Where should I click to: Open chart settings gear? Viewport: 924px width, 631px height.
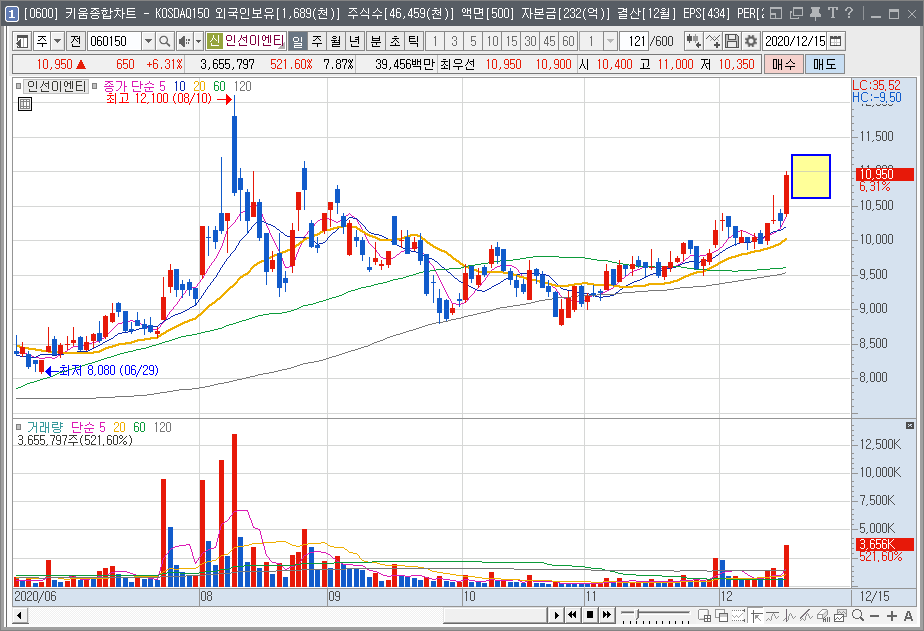point(751,41)
